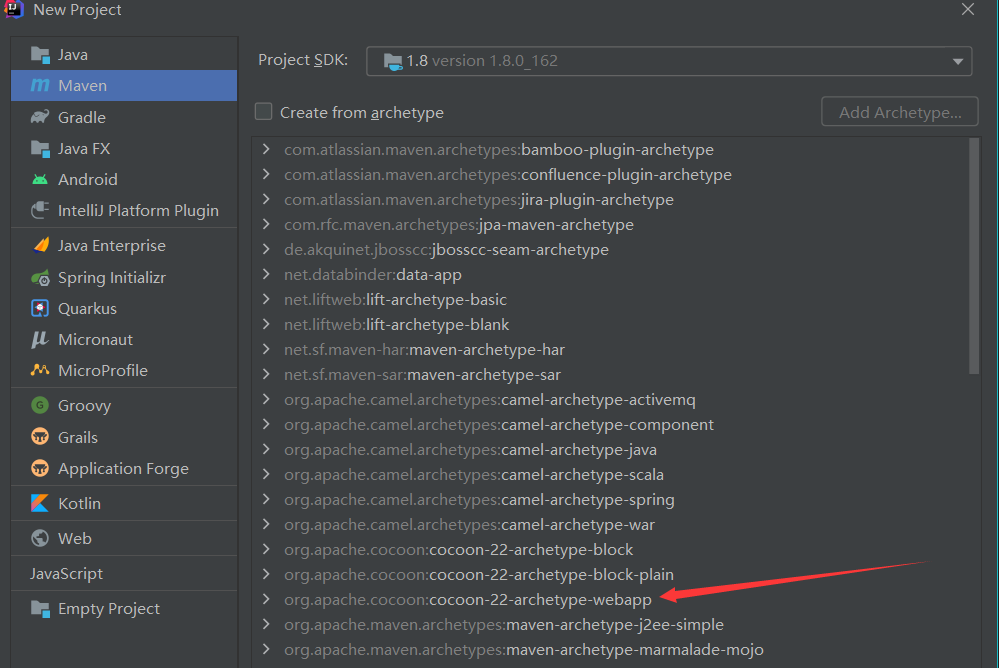Image resolution: width=999 pixels, height=668 pixels.
Task: Click the archetype list vertical scrollbar
Action: coord(974,256)
